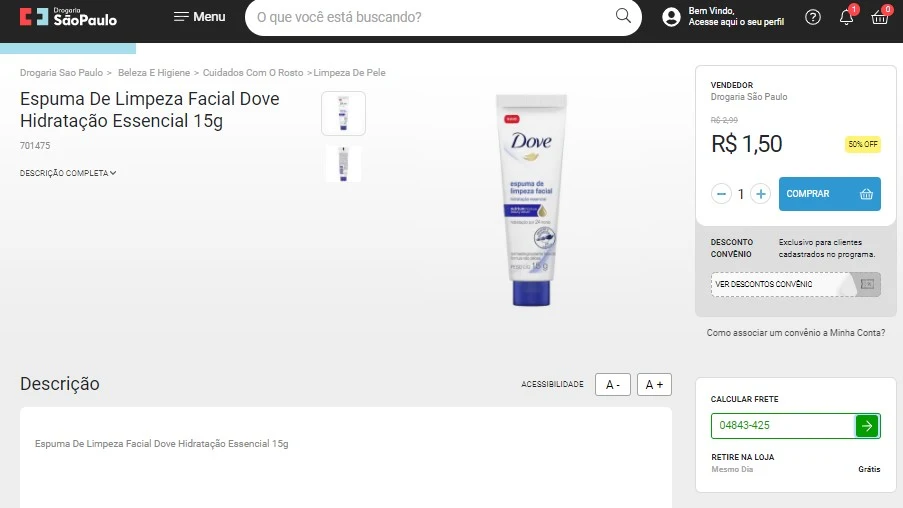Click seller name Drogaria São Paulo

[749, 97]
